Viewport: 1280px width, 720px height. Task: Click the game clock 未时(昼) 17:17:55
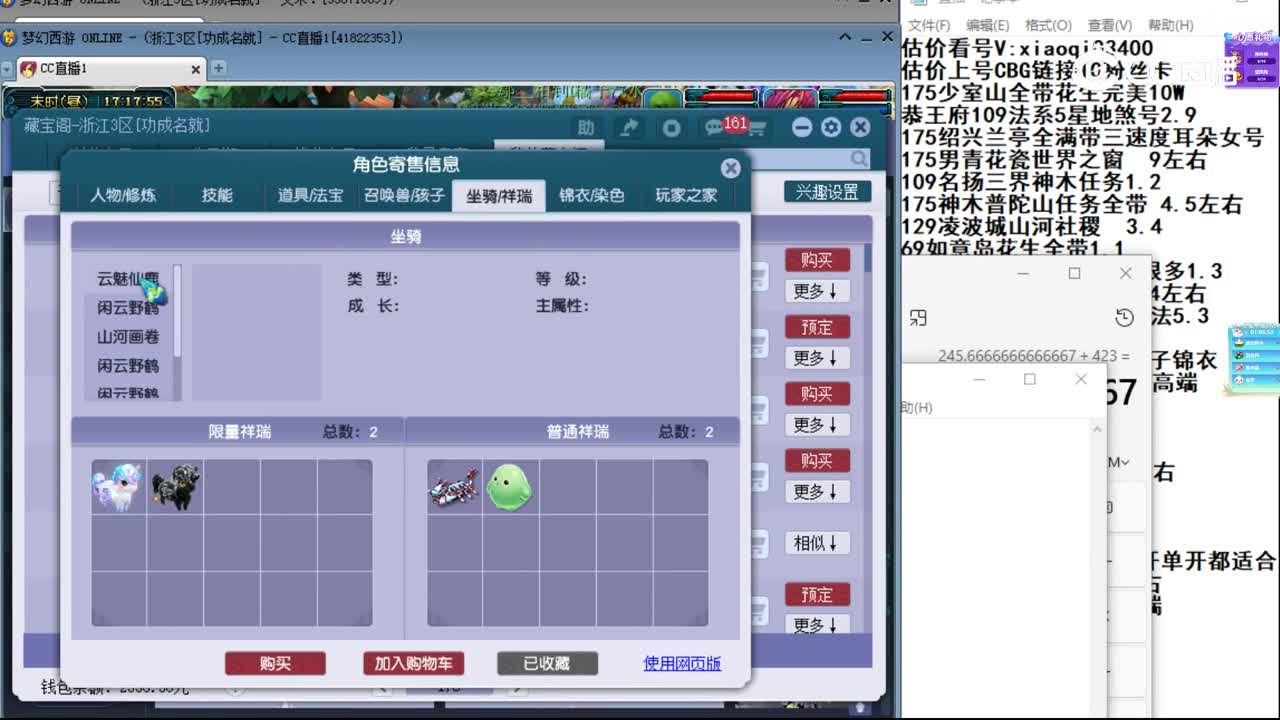point(95,101)
